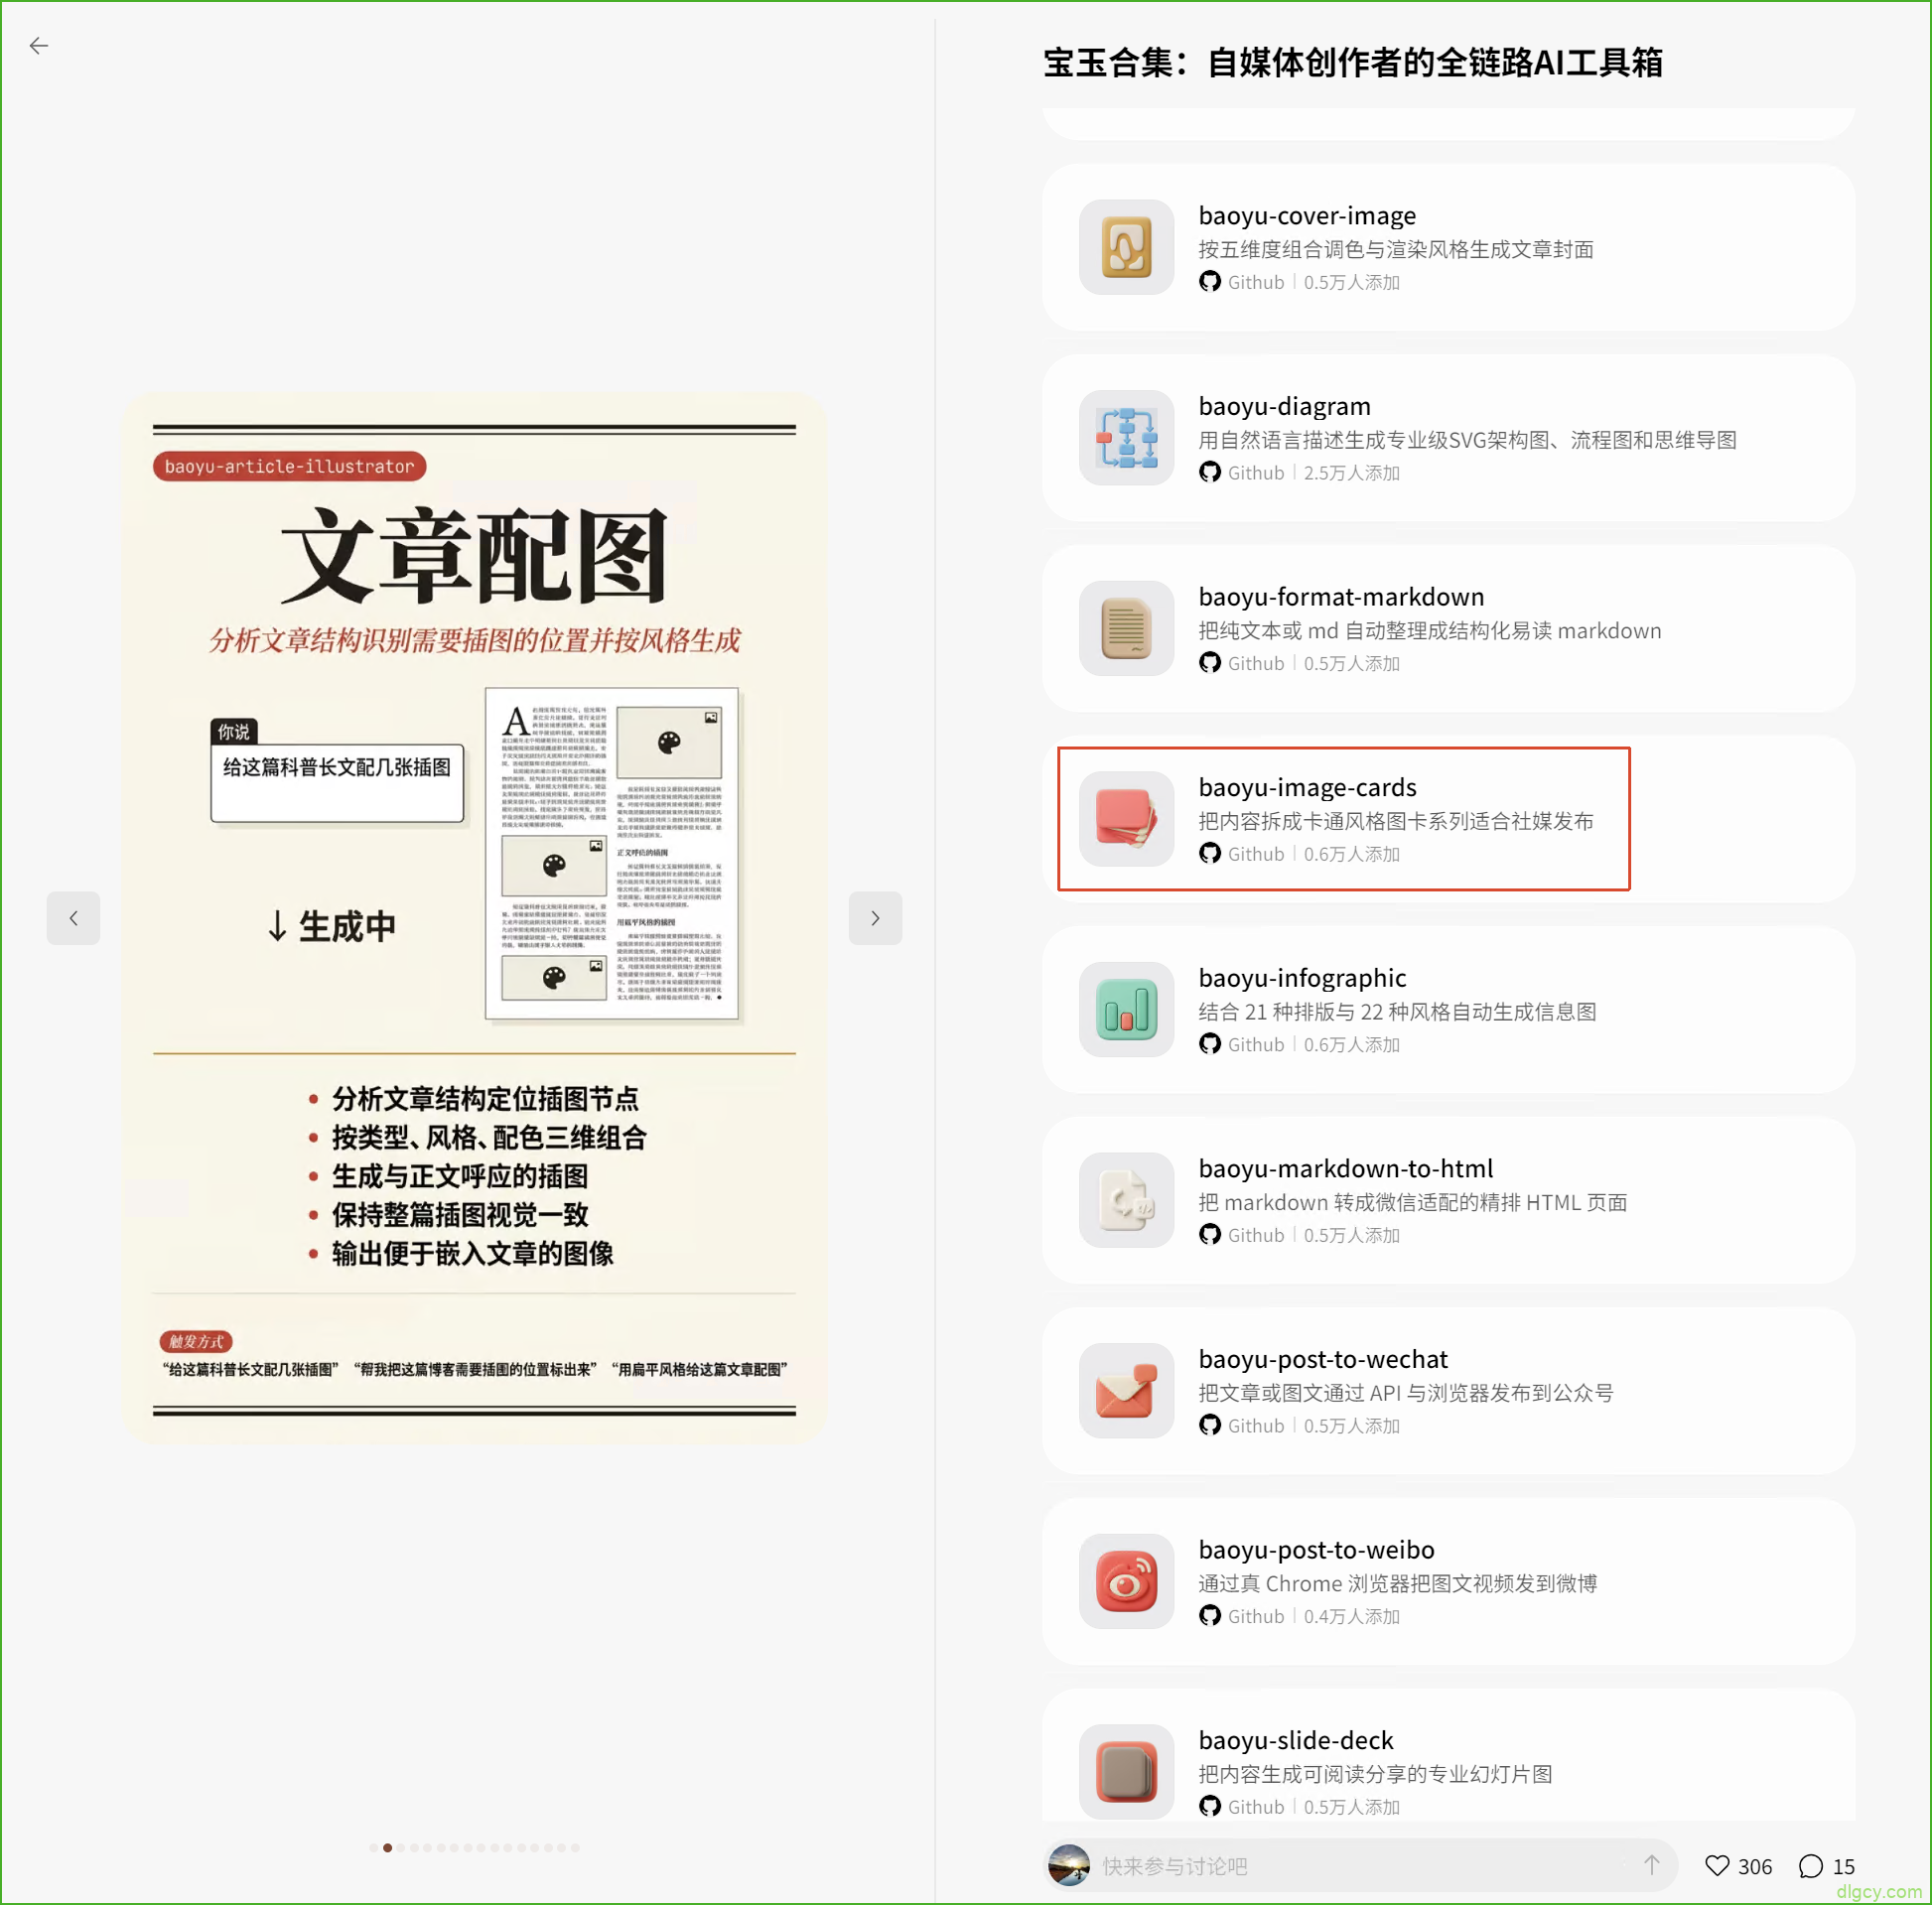The height and width of the screenshot is (1905, 1932).
Task: Open the baoyu-format-markdown title link
Action: click(1341, 597)
